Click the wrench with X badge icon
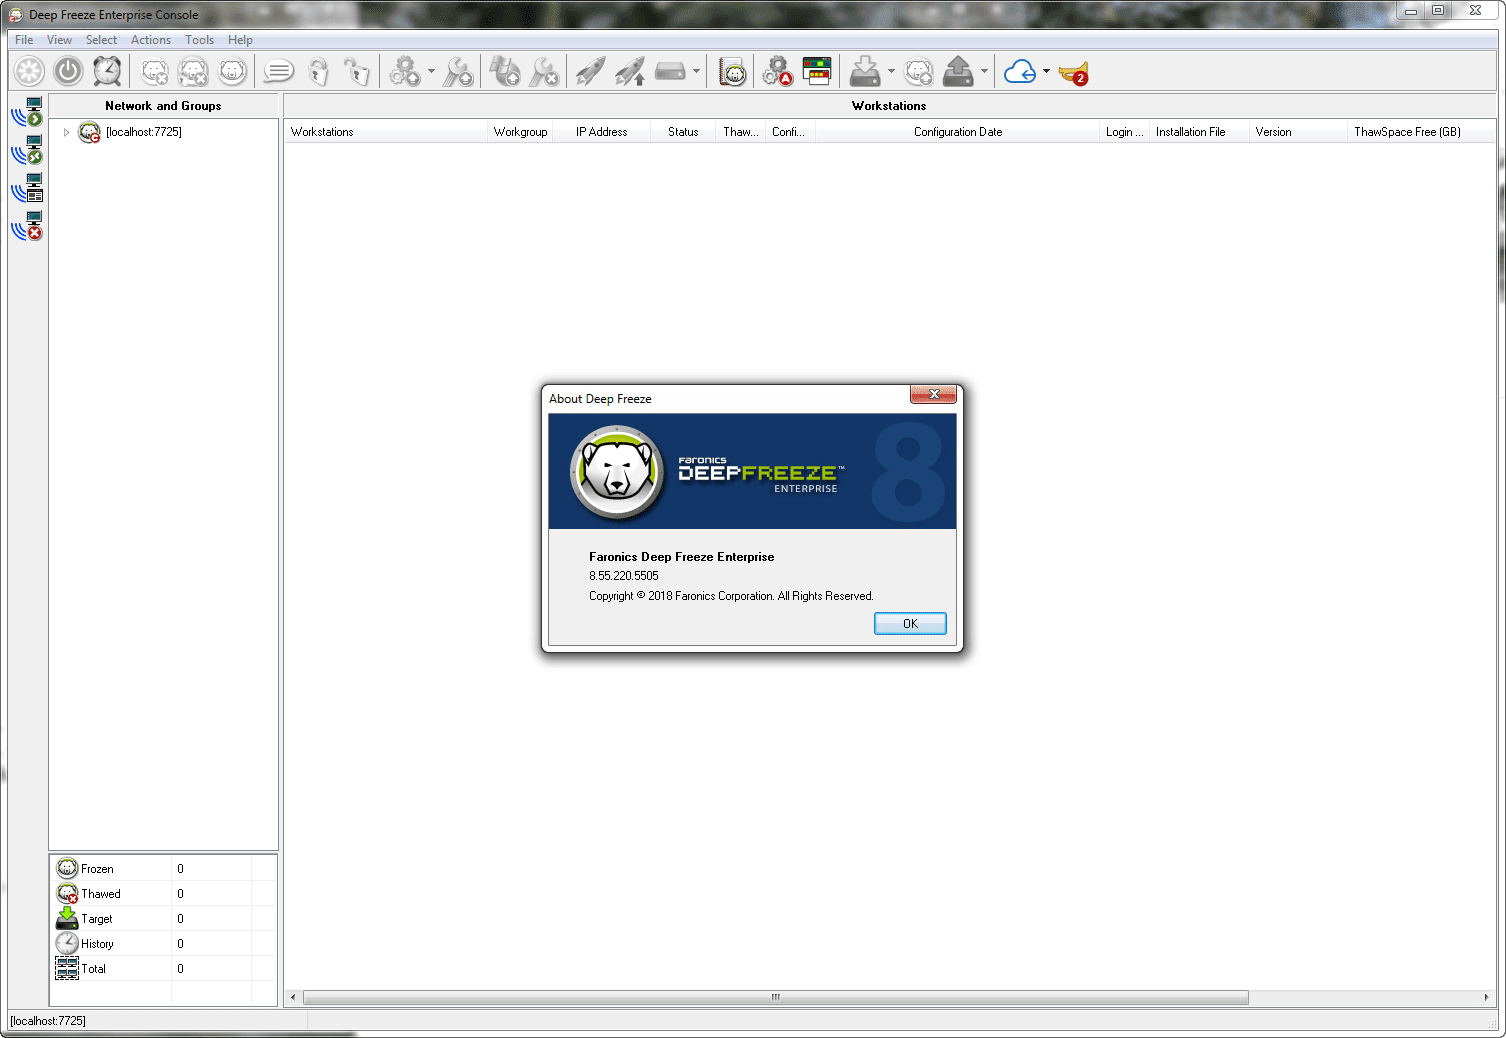This screenshot has height=1038, width=1506. pyautogui.click(x=544, y=72)
